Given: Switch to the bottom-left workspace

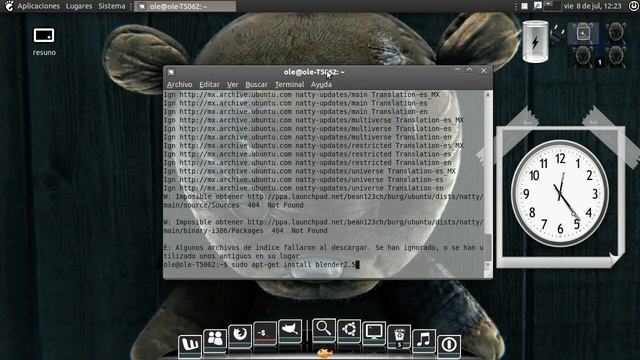Looking at the screenshot, I should point(583,56).
